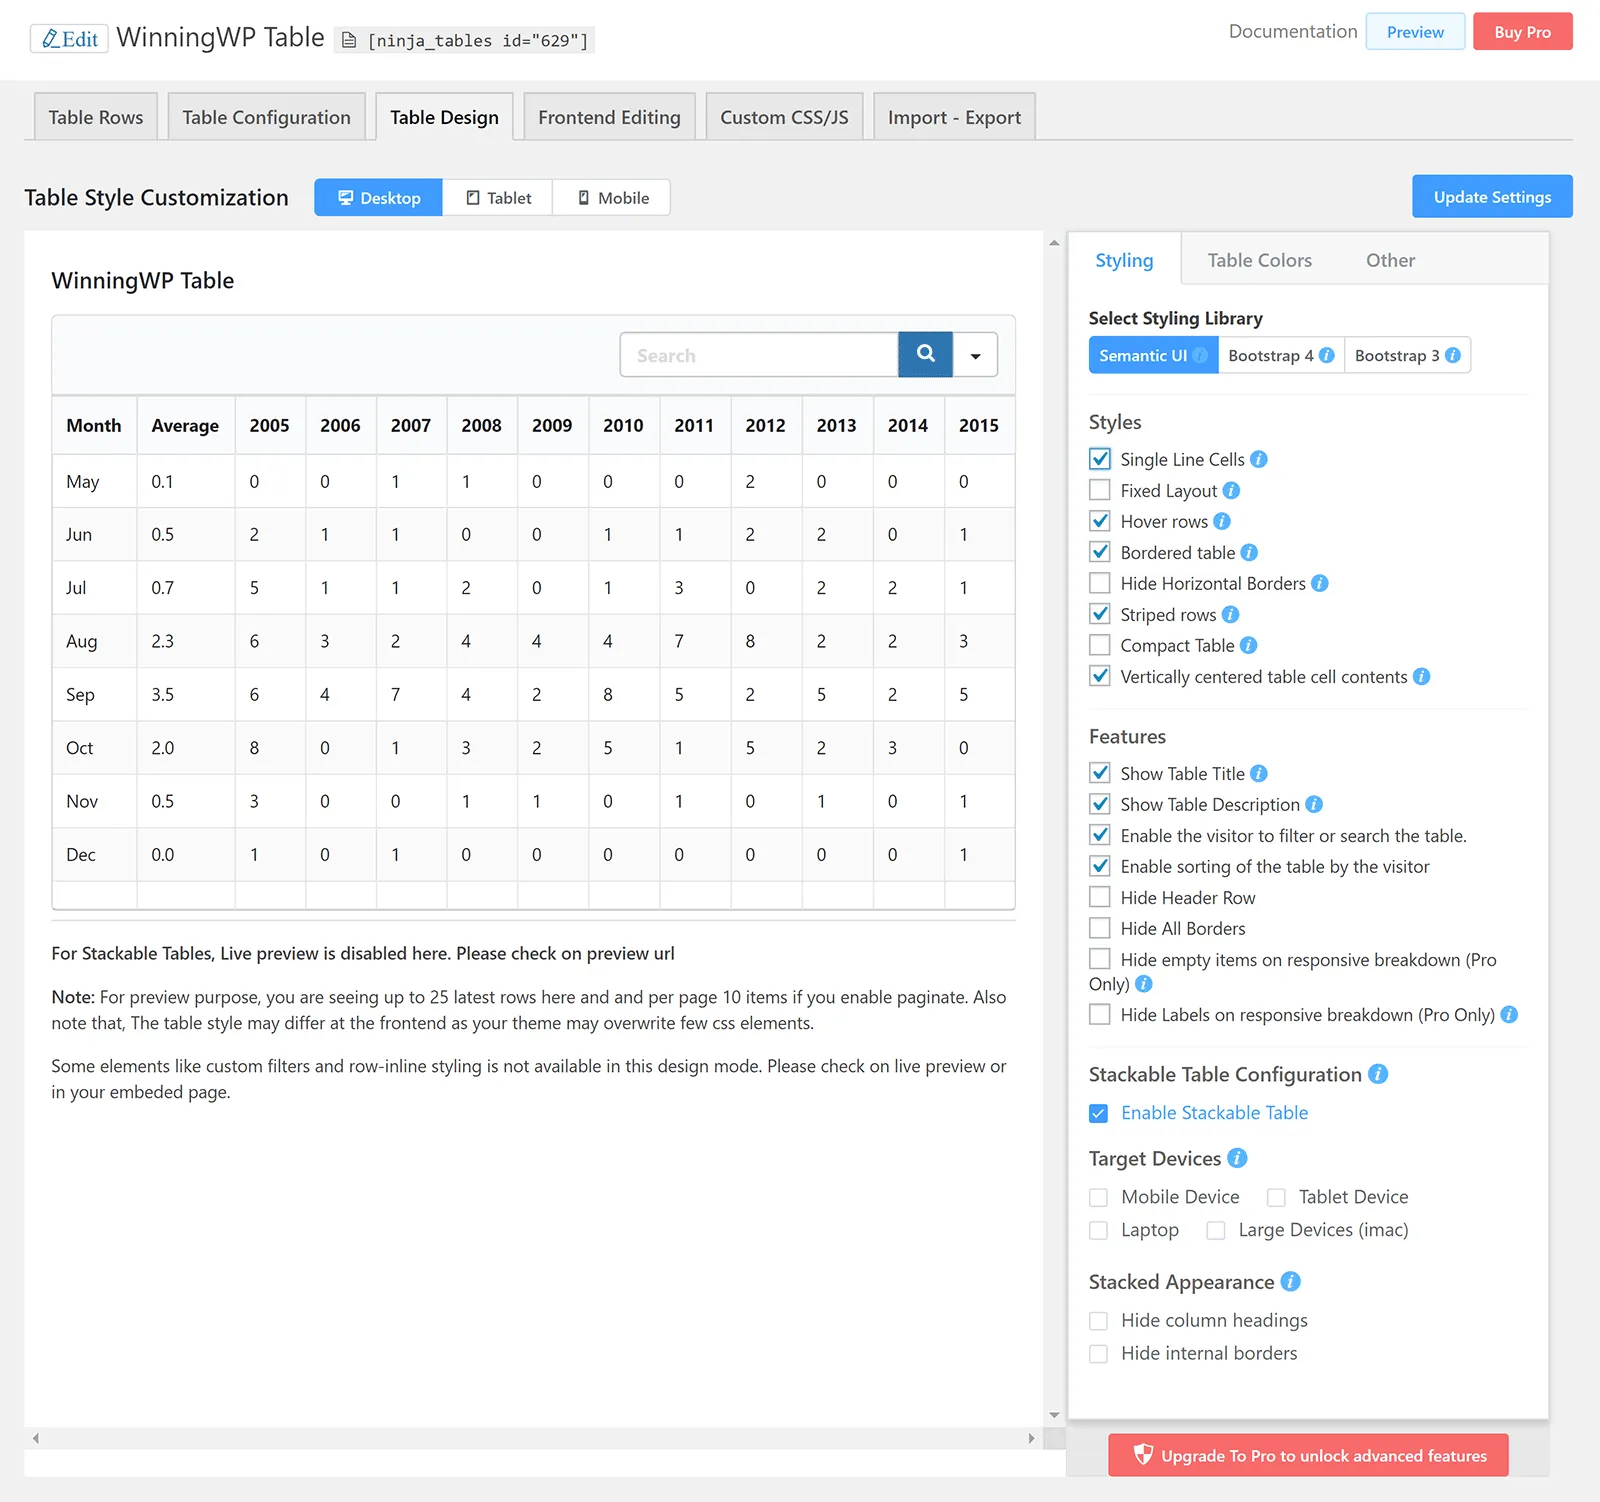
Task: Open info tooltip for Hover rows
Action: pos(1222,521)
